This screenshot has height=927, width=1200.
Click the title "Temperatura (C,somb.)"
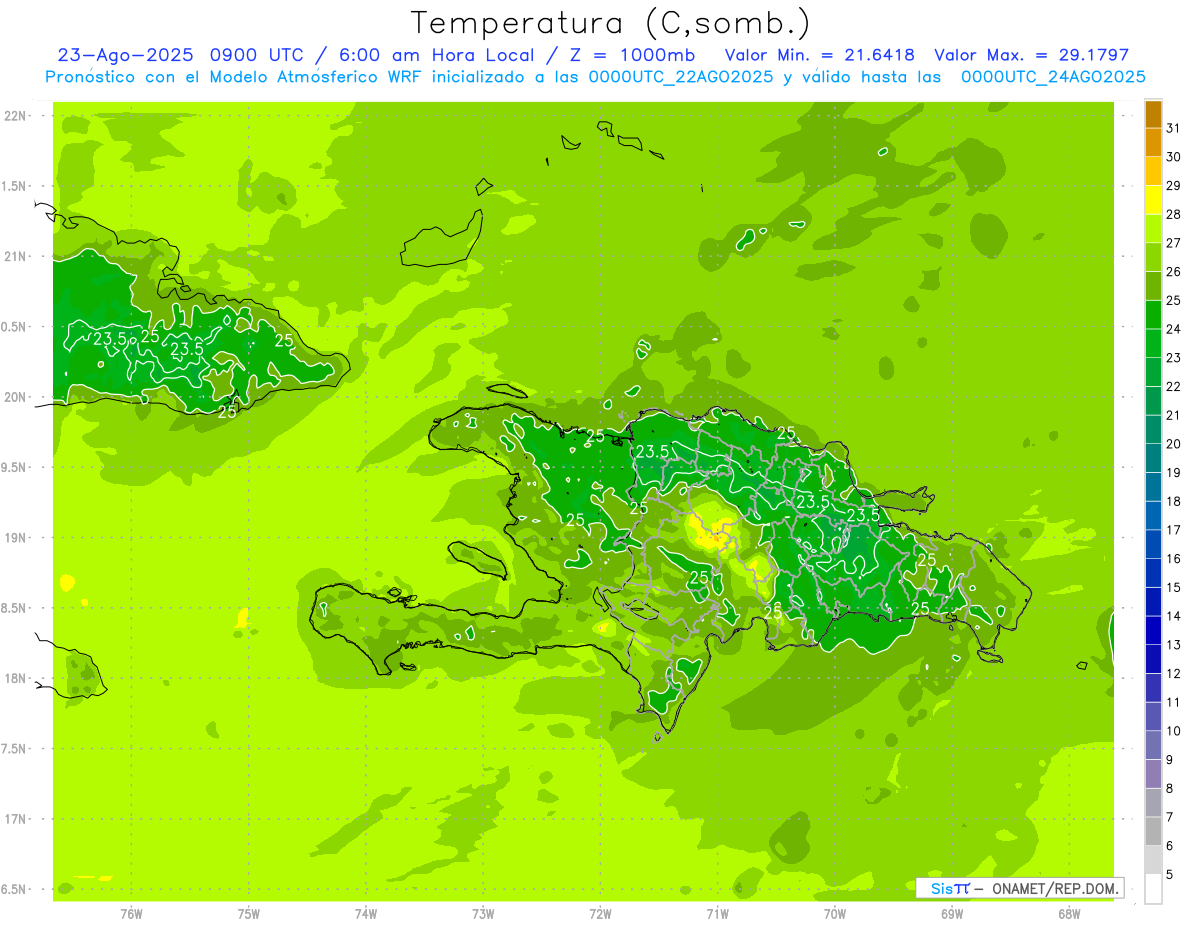click(x=611, y=24)
